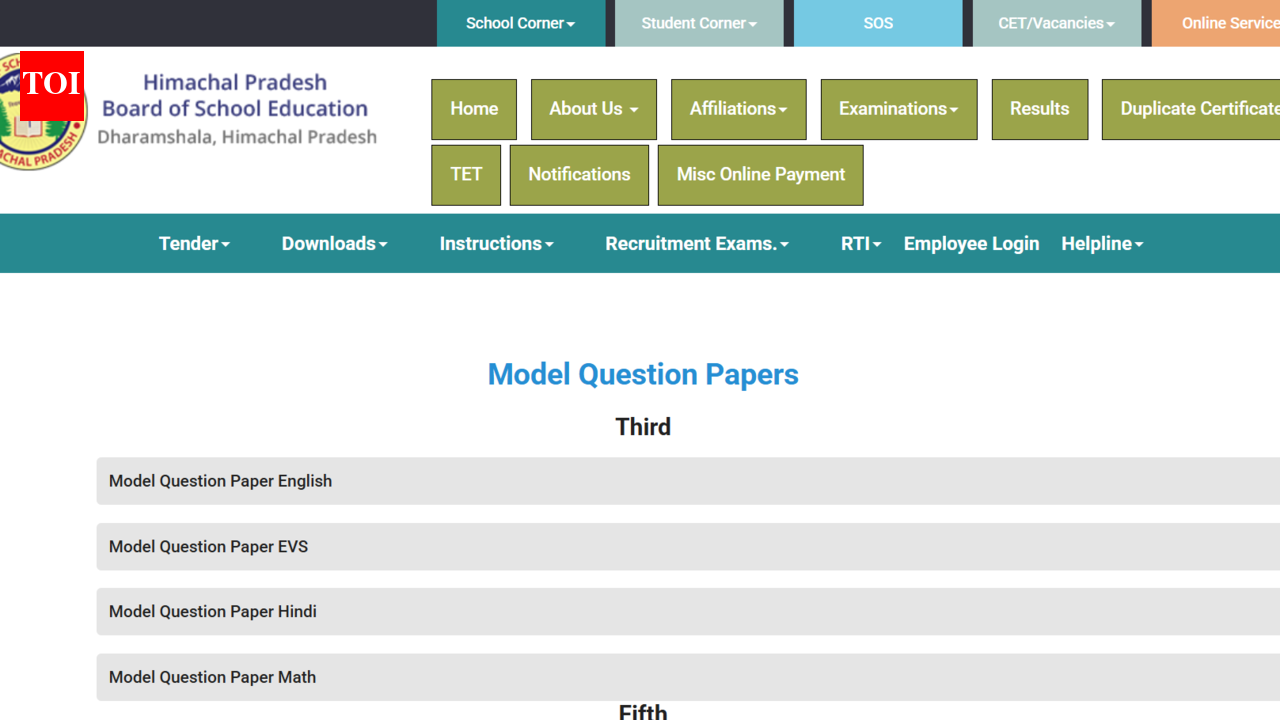The image size is (1280, 720).
Task: Click the Duplicate Certificate button
Action: pyautogui.click(x=1191, y=109)
